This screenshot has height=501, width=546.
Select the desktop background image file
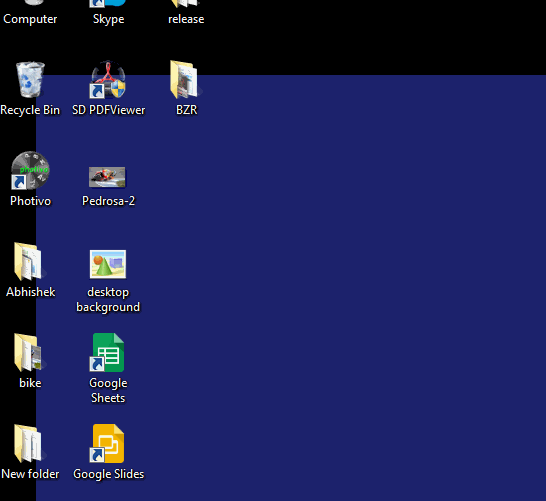tap(108, 264)
